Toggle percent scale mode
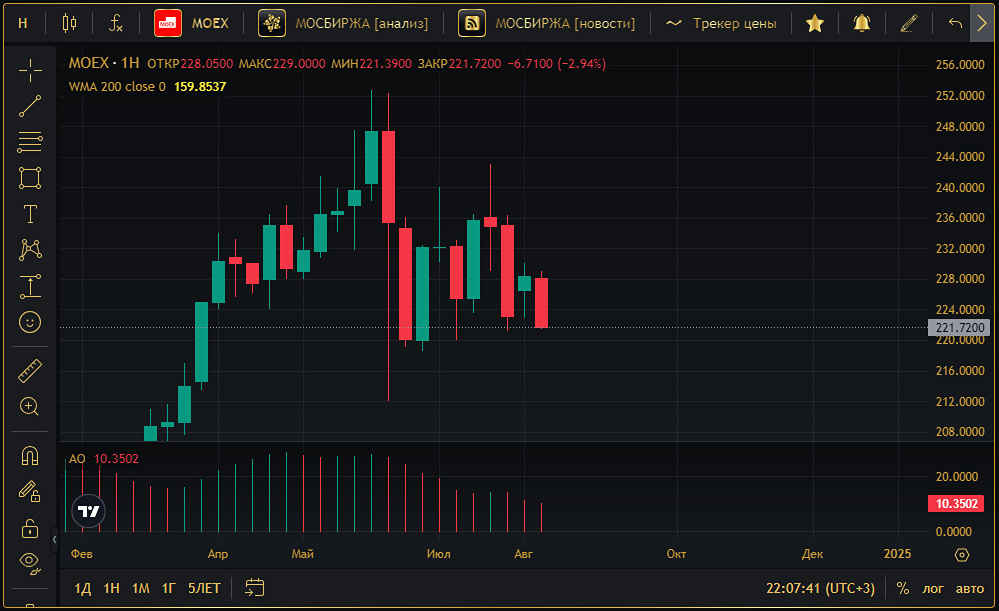This screenshot has width=999, height=611. pos(903,588)
